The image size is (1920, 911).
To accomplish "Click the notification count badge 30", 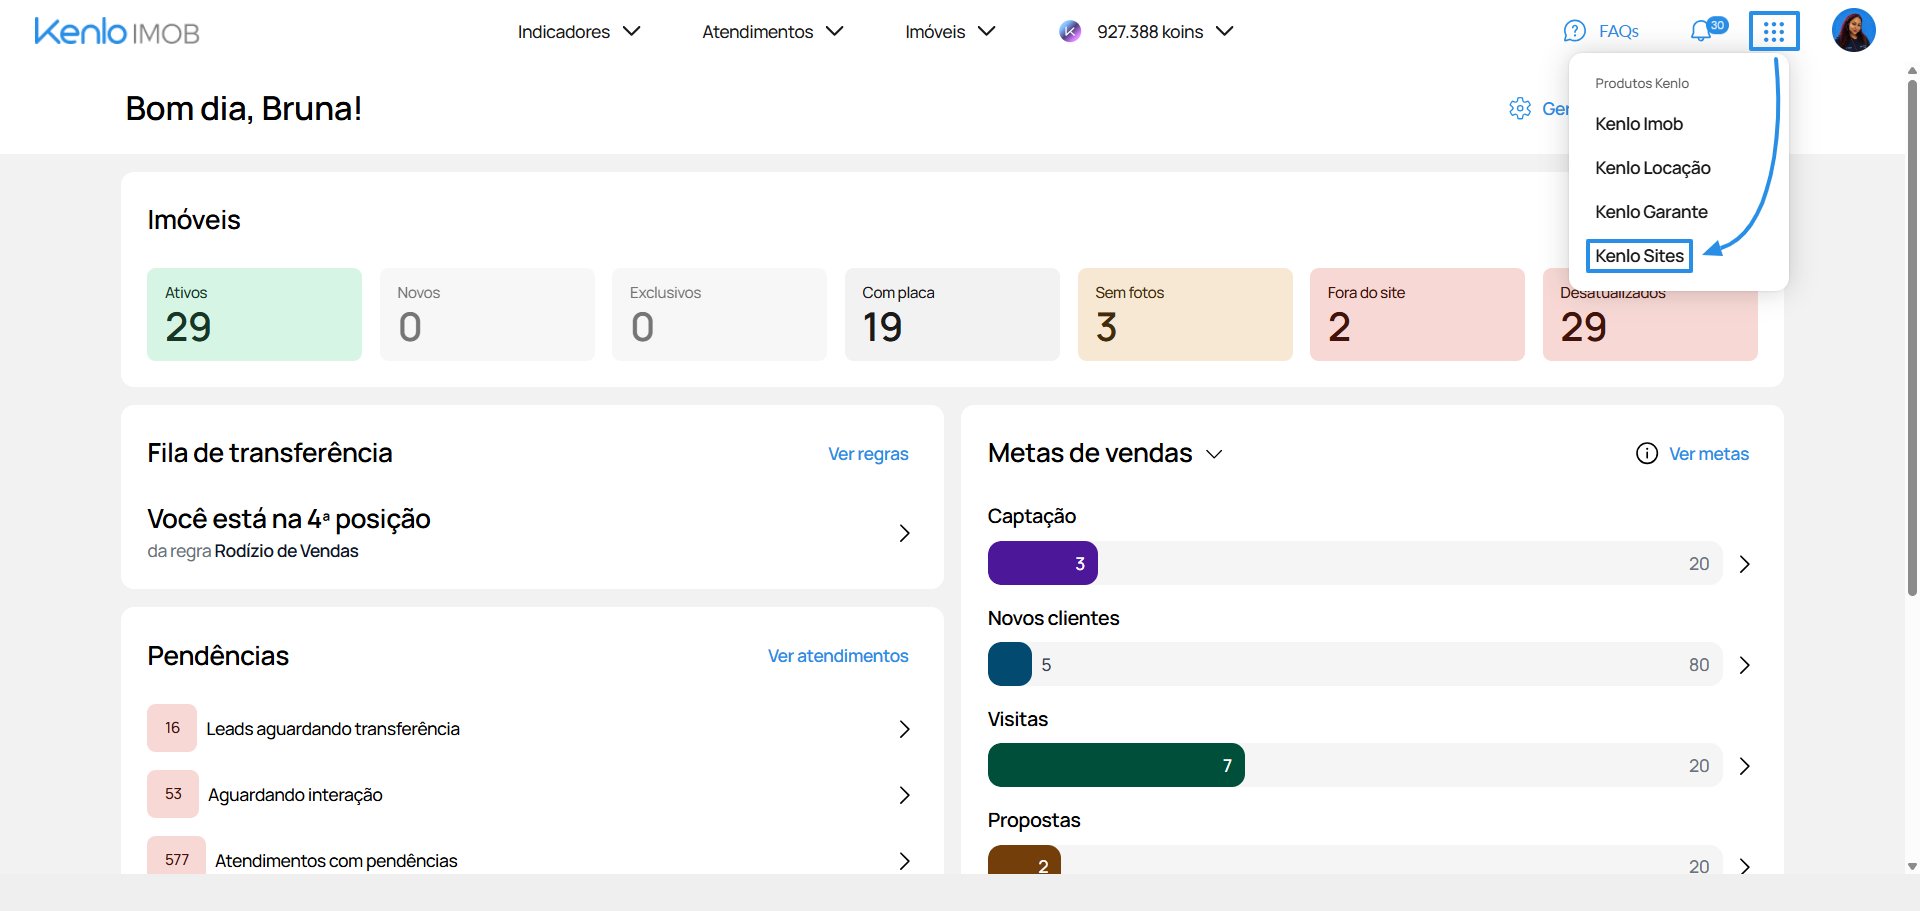I will pyautogui.click(x=1717, y=25).
